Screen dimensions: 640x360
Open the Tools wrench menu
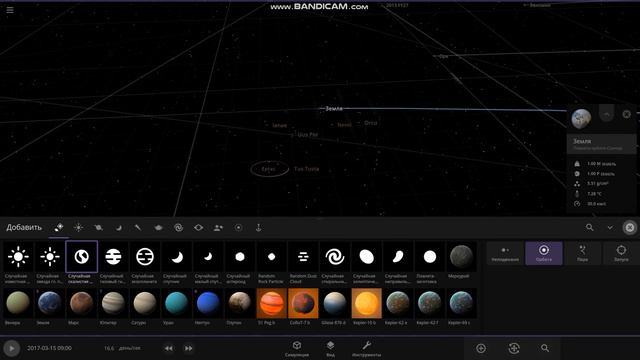point(366,349)
